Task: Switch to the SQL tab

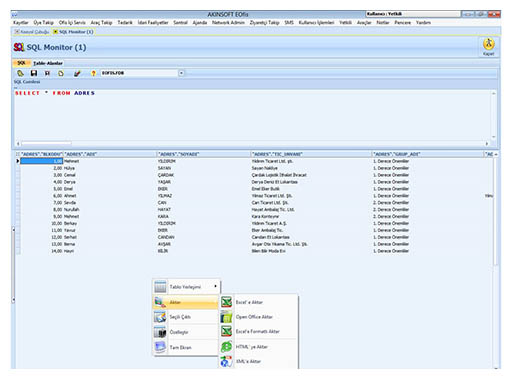Action: click(x=21, y=63)
